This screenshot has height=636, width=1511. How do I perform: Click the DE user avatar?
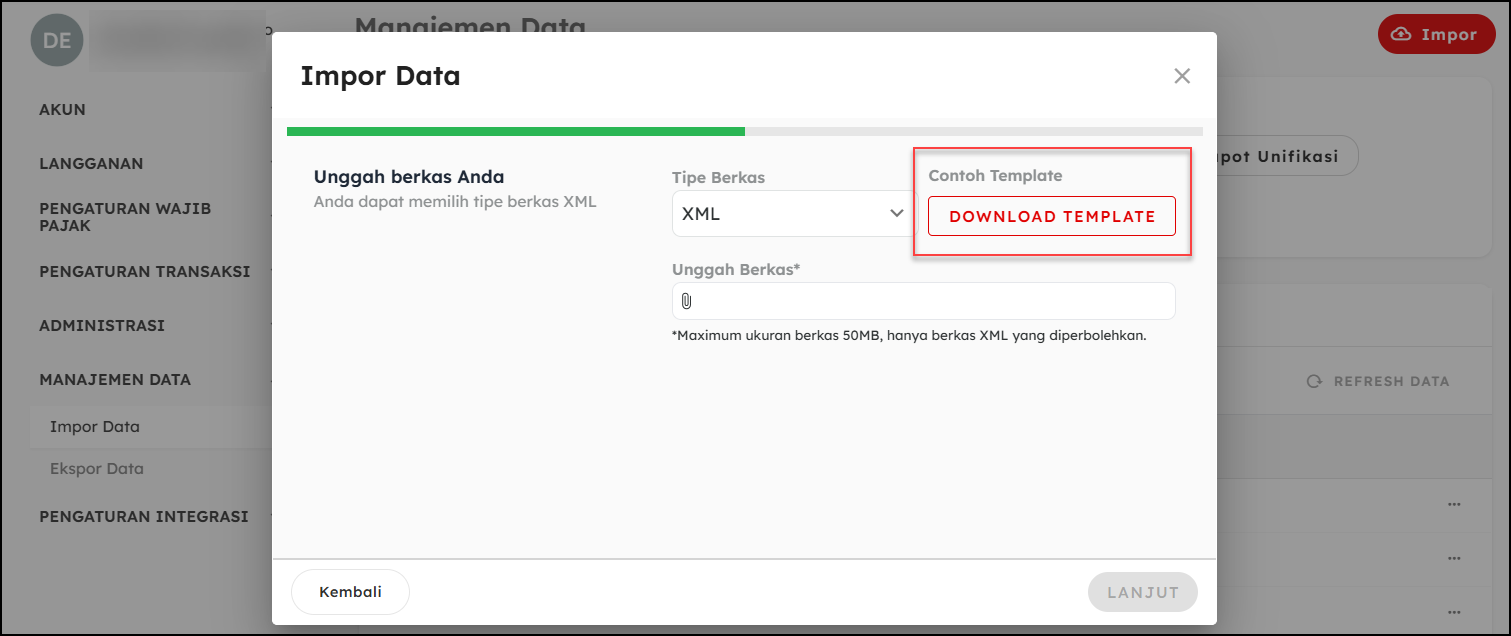click(x=56, y=39)
